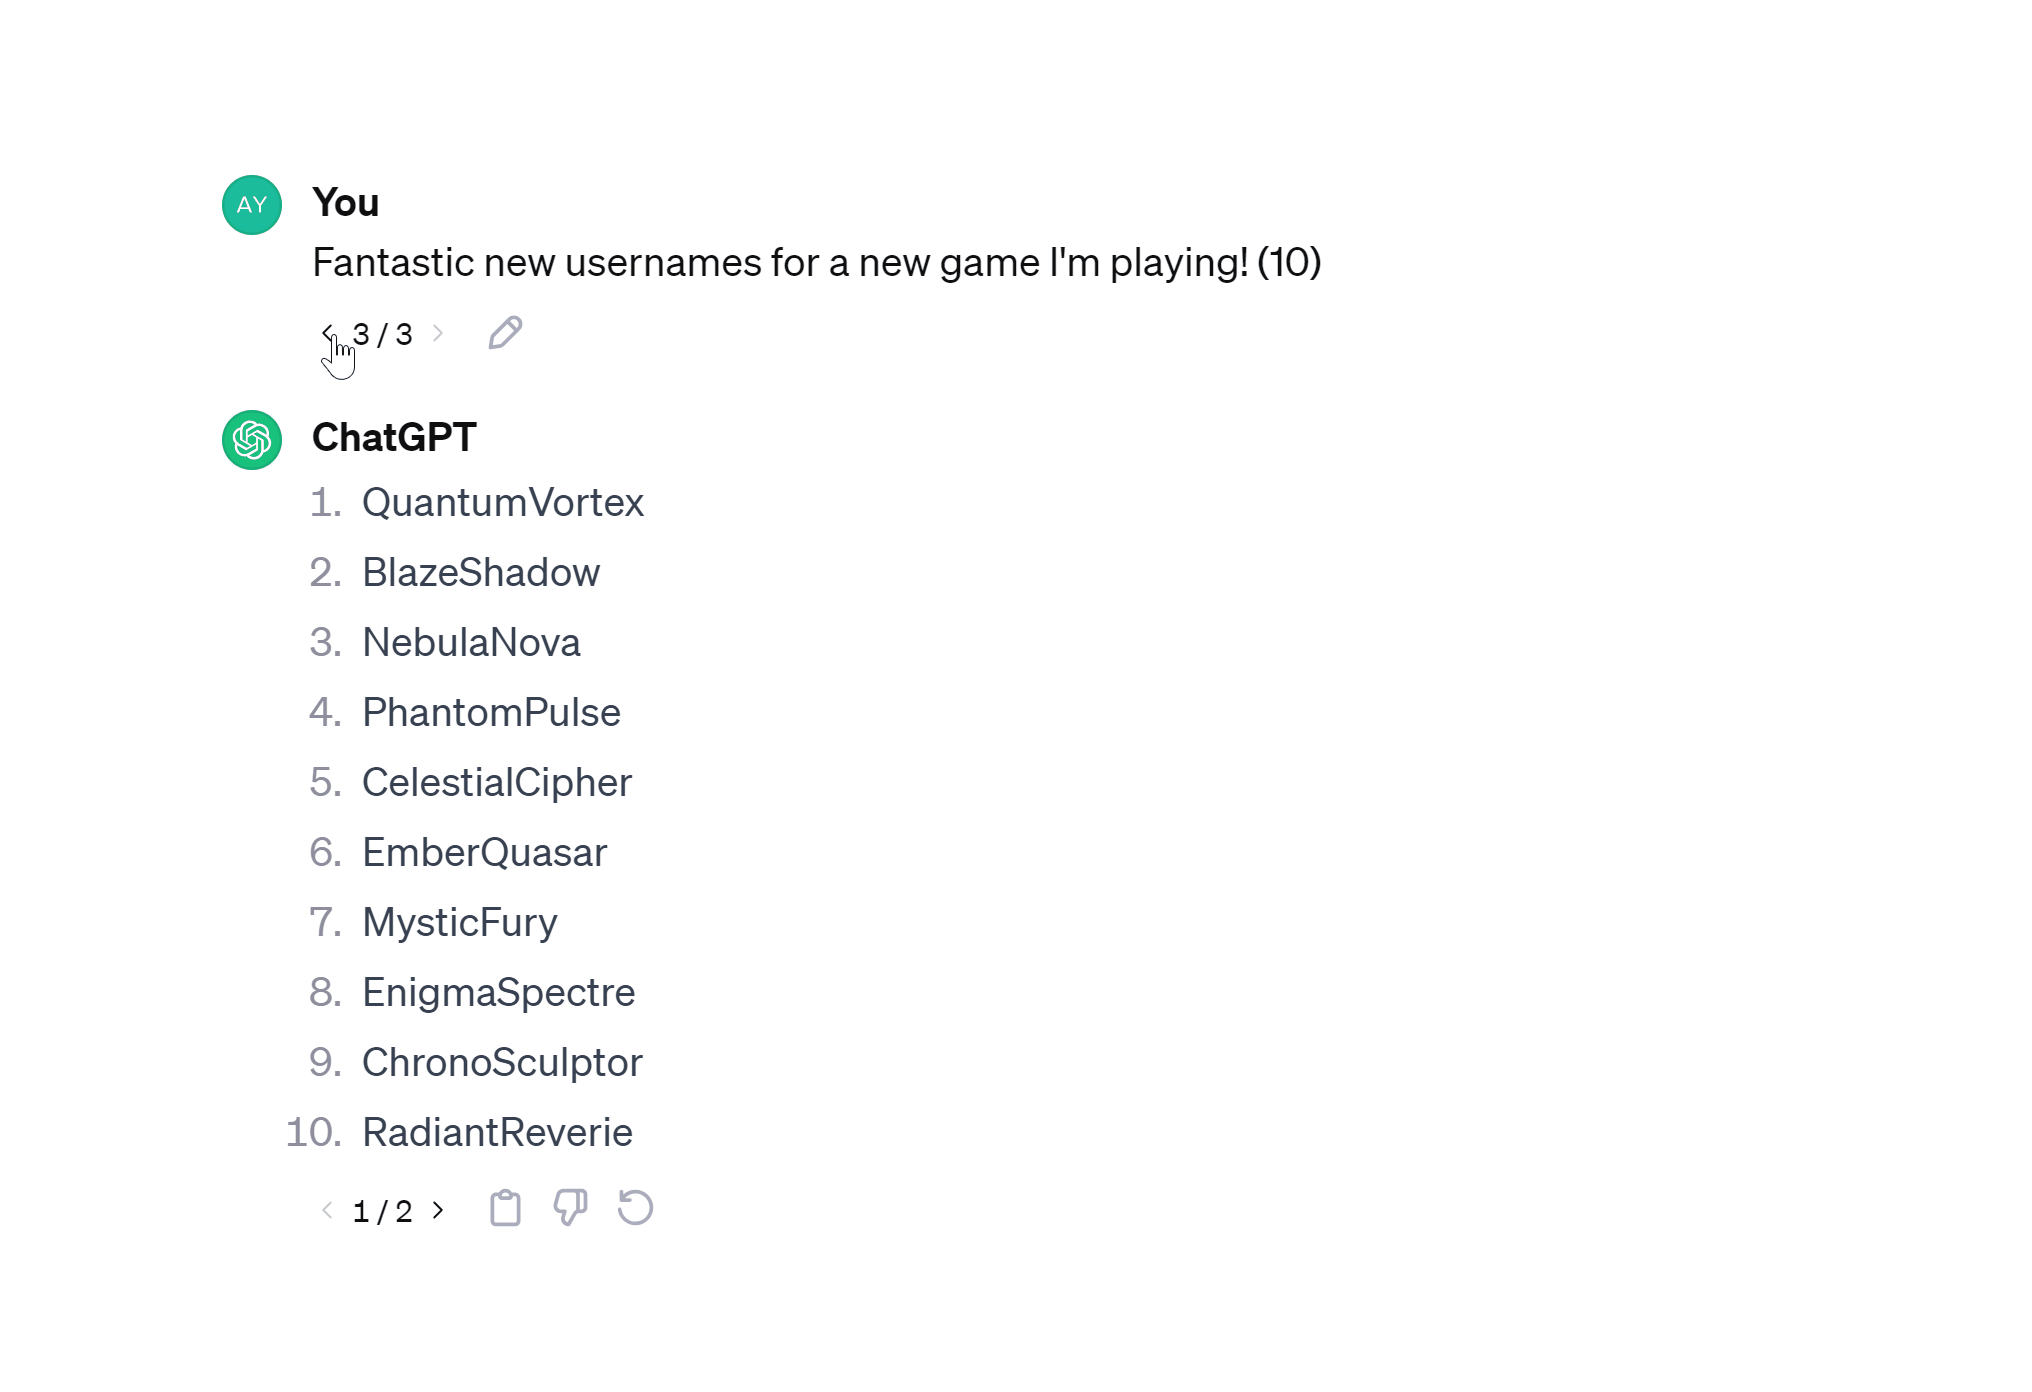Viewport: 2032px width, 1392px height.
Task: Regenerate the ChatGPT response
Action: (x=635, y=1208)
